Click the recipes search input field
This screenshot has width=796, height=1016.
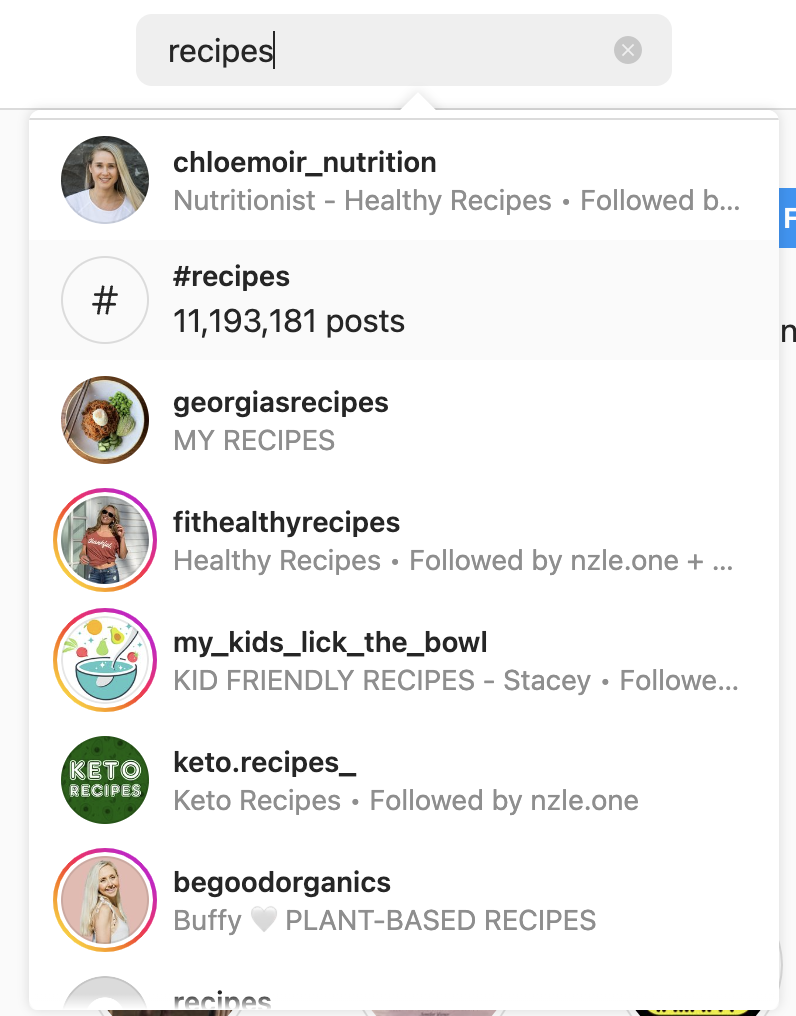380,50
